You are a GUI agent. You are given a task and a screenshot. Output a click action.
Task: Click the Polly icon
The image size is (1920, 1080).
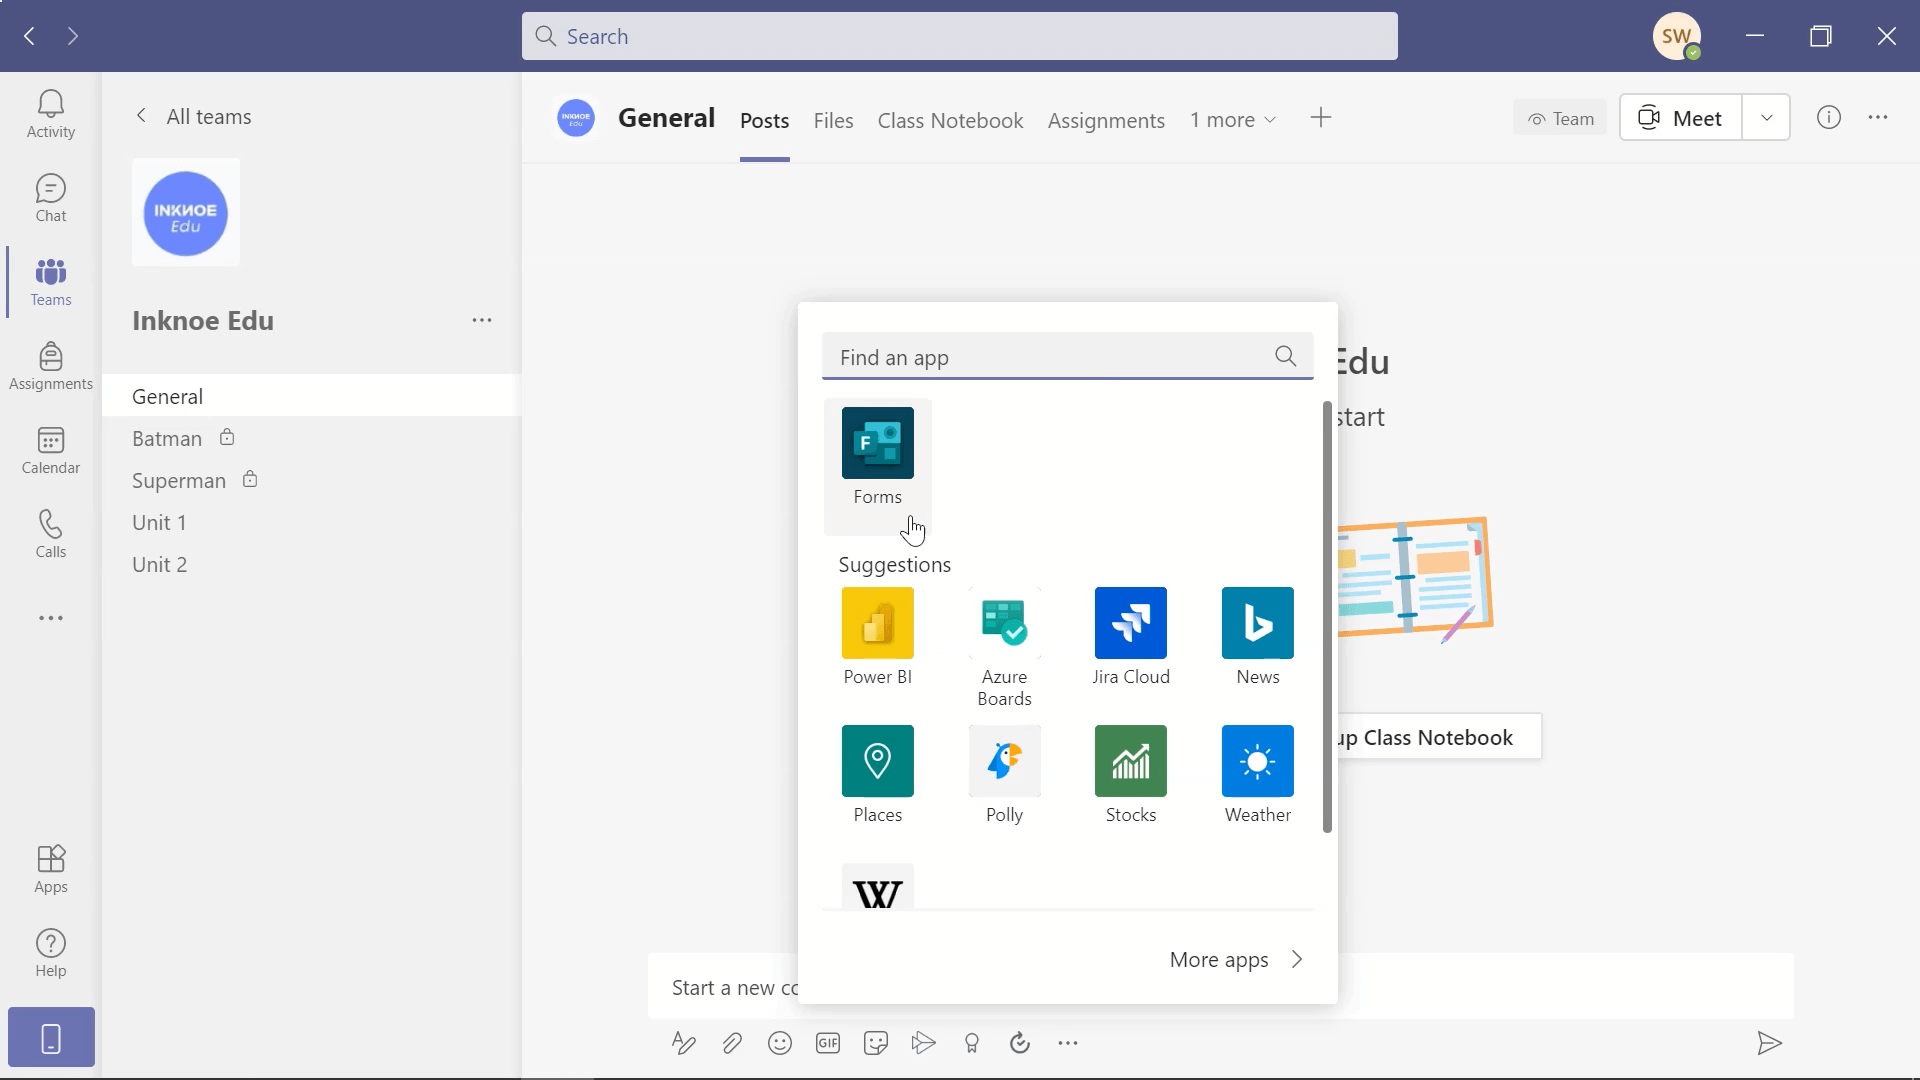tap(1005, 761)
